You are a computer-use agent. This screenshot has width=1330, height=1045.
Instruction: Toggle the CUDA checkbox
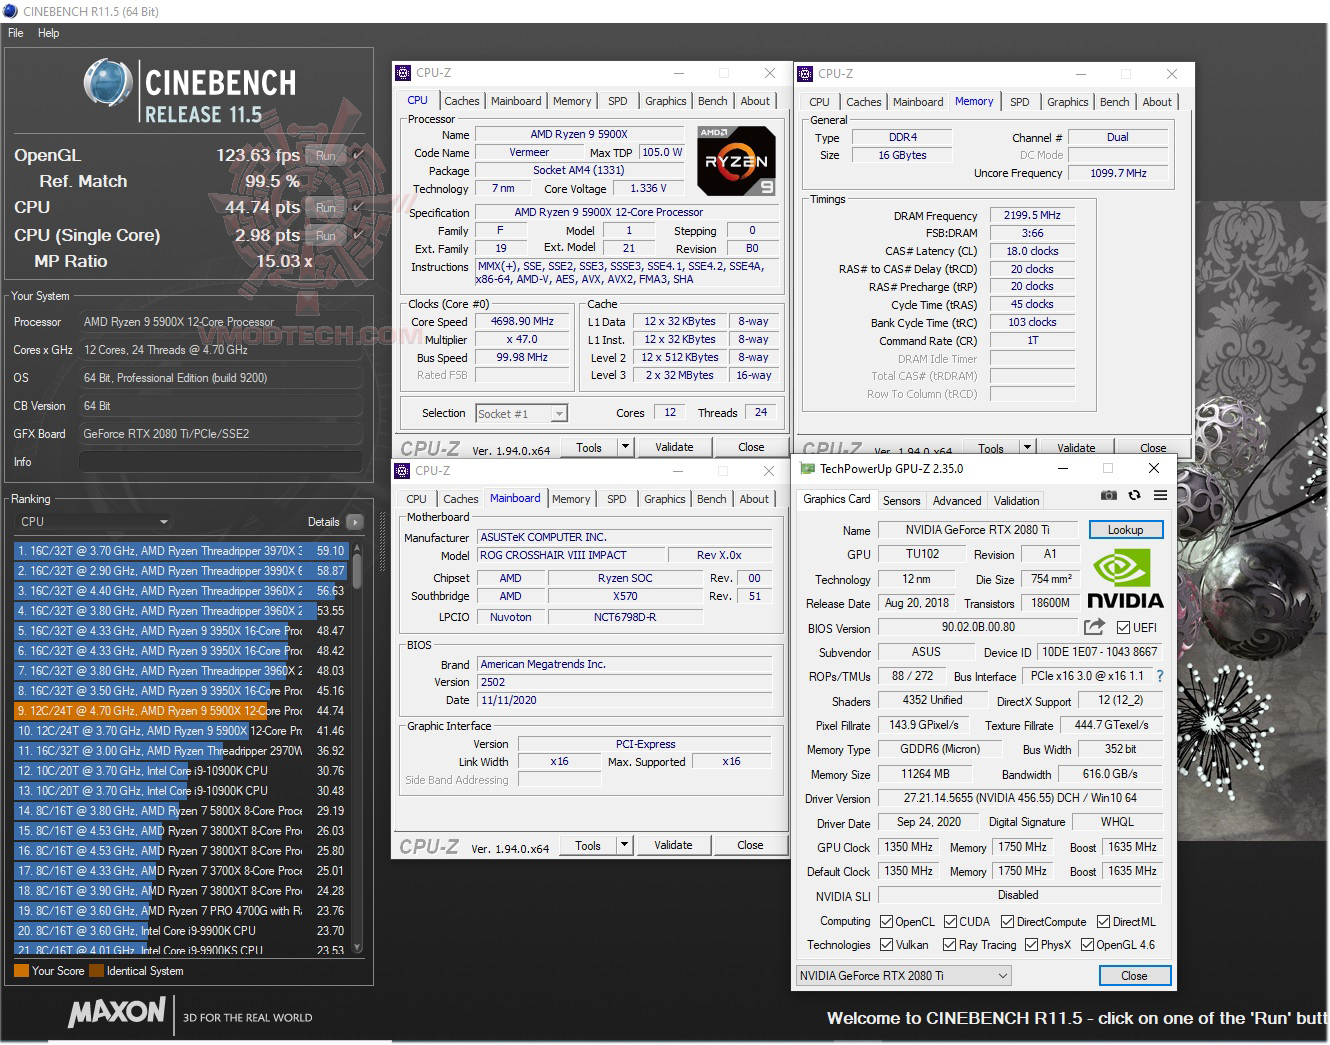pos(950,922)
